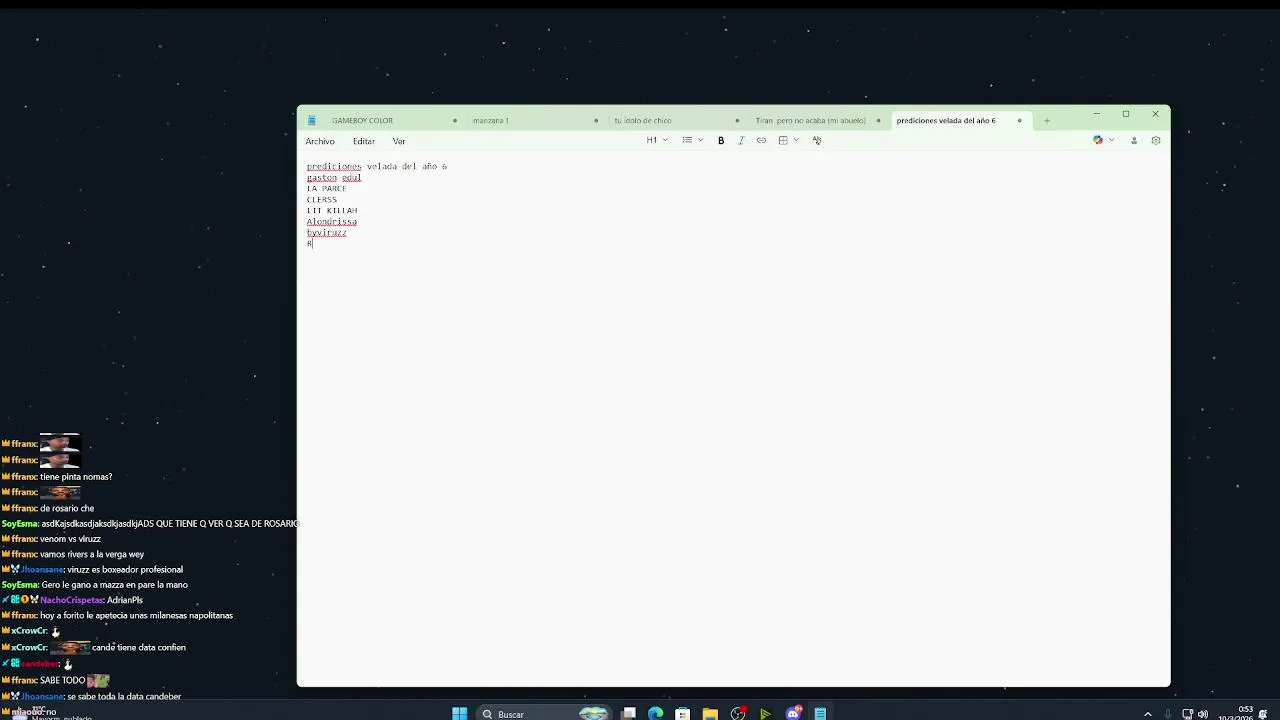This screenshot has height=720, width=1280.
Task: Open File Explorer from taskbar
Action: (710, 714)
